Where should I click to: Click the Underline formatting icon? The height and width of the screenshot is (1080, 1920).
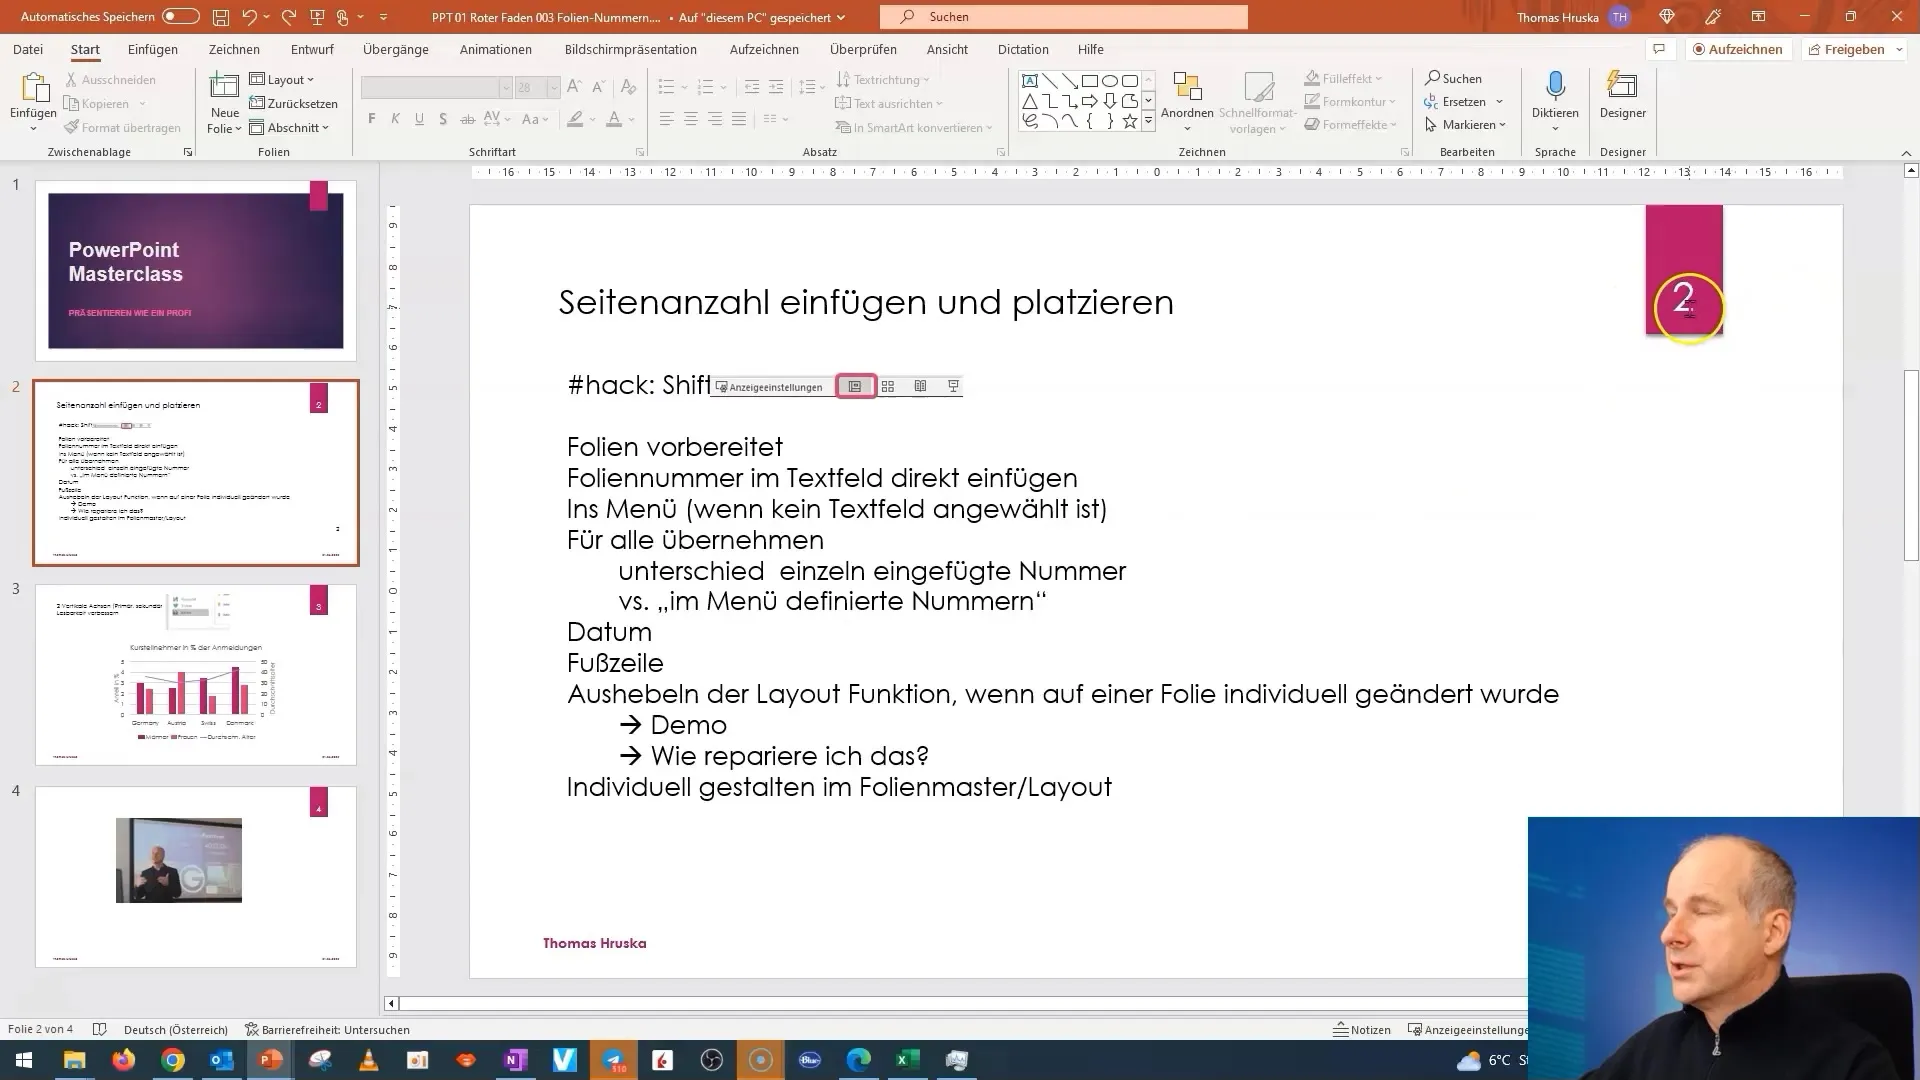click(418, 120)
